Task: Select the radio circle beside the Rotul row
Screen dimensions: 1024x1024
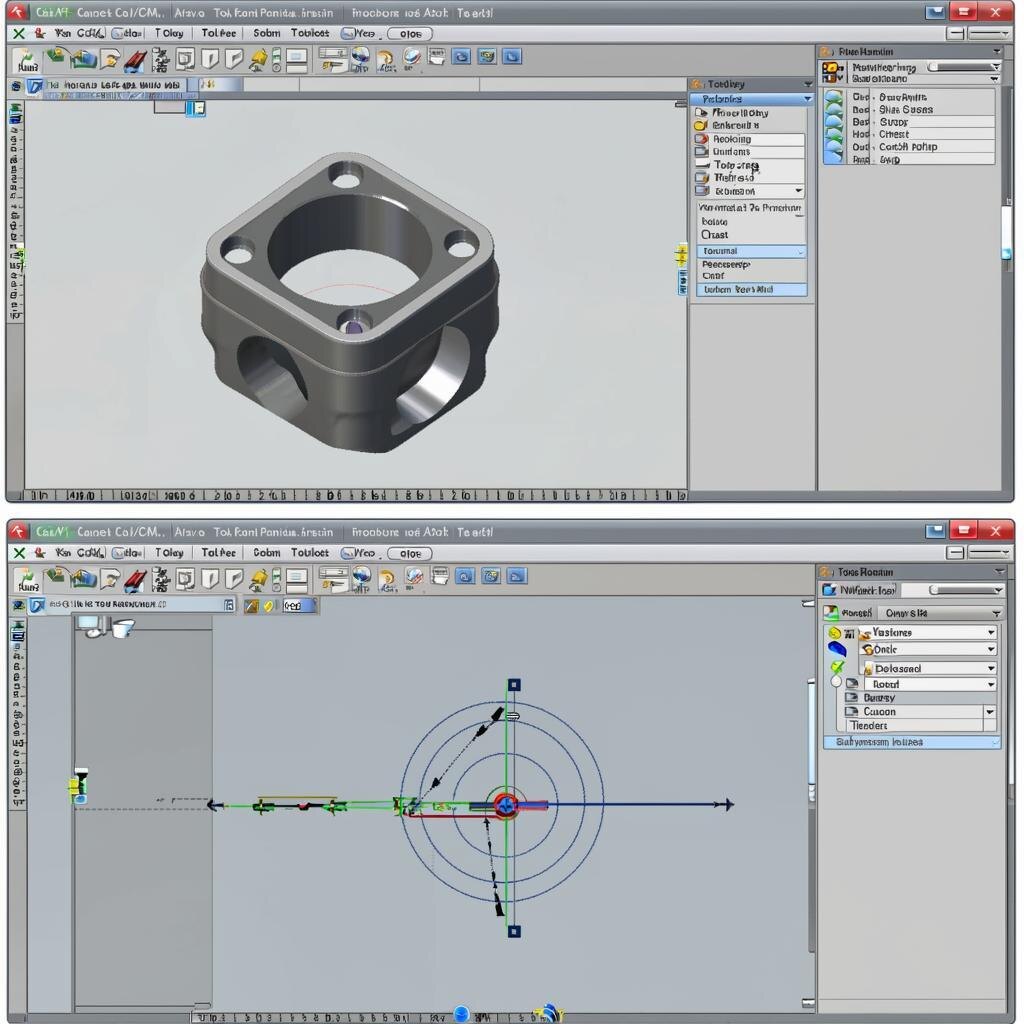Action: coord(836,682)
